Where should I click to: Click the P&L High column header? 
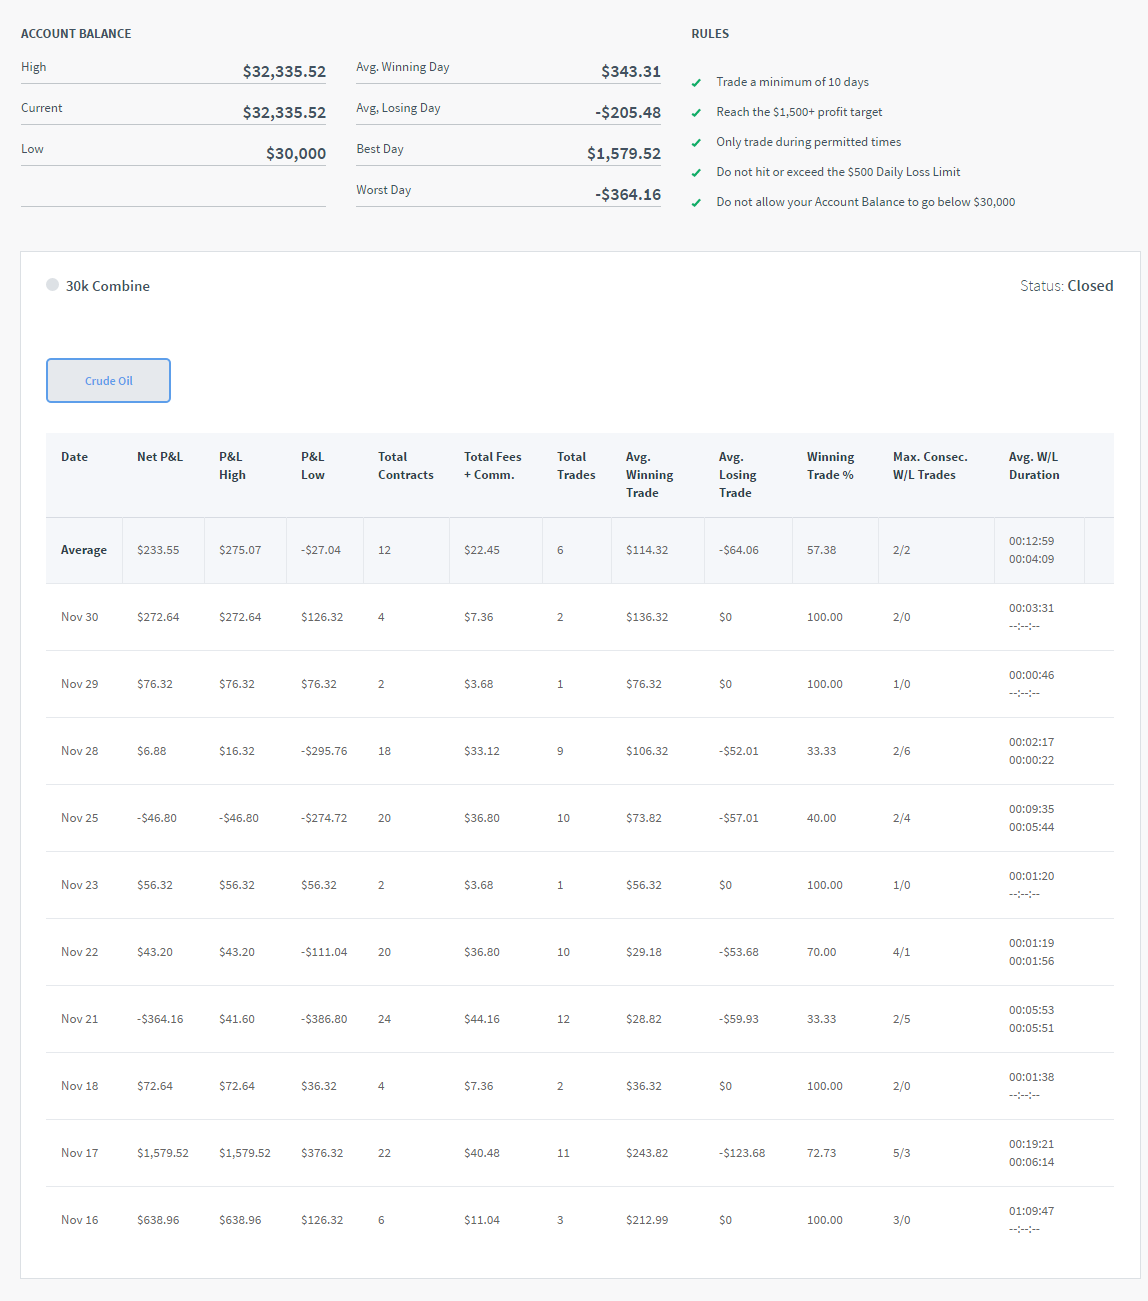[x=232, y=466]
